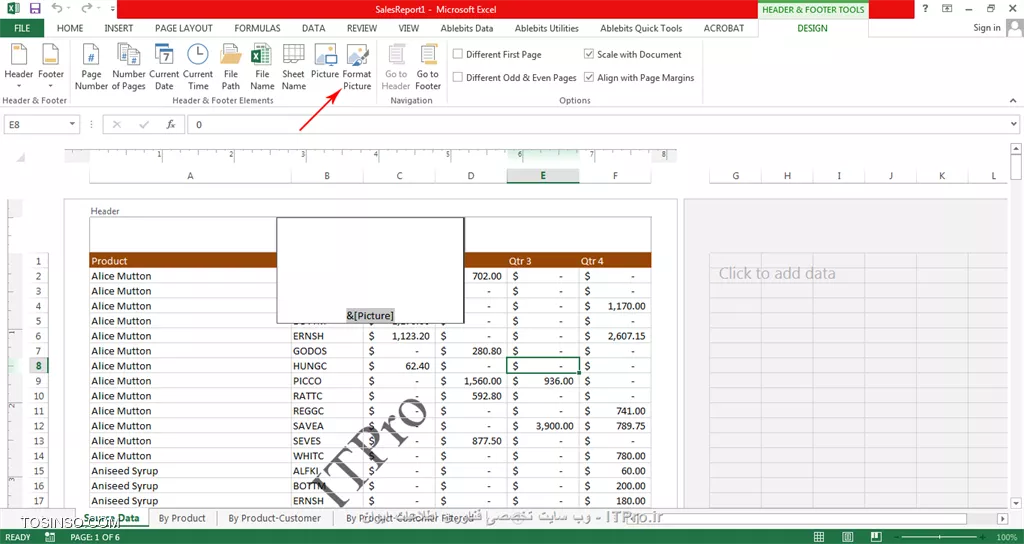The height and width of the screenshot is (544, 1024).
Task: Insert Sheet Name element
Action: click(x=293, y=67)
